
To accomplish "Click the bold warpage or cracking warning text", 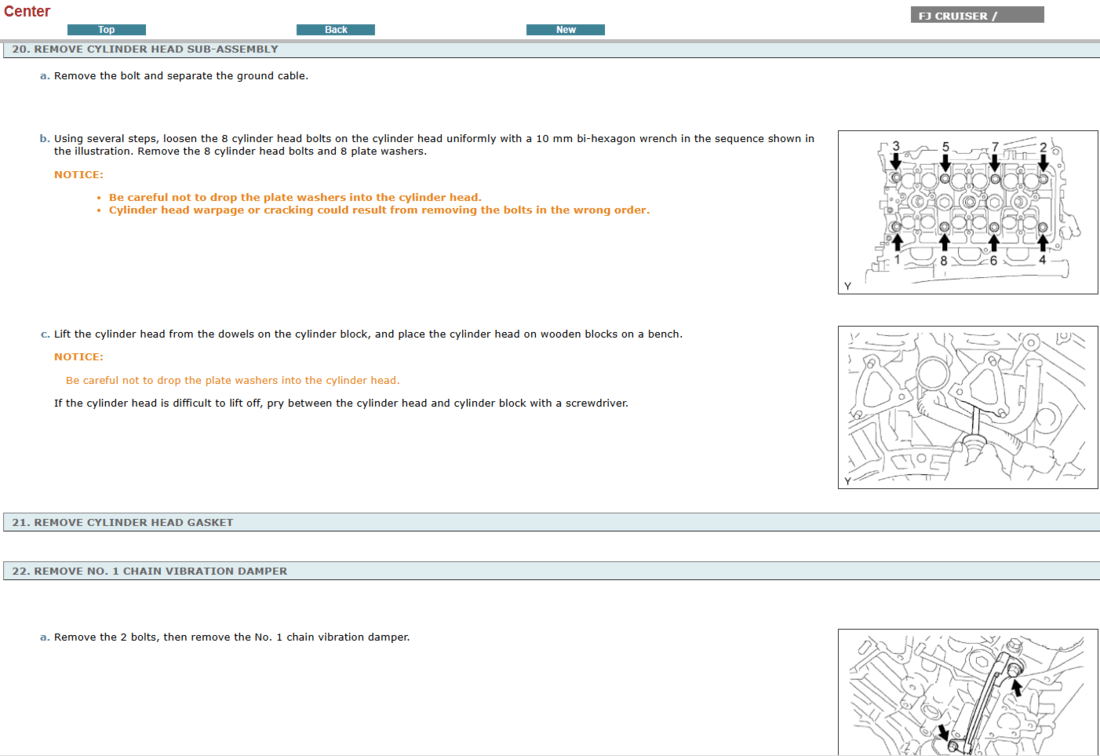I will point(379,210).
